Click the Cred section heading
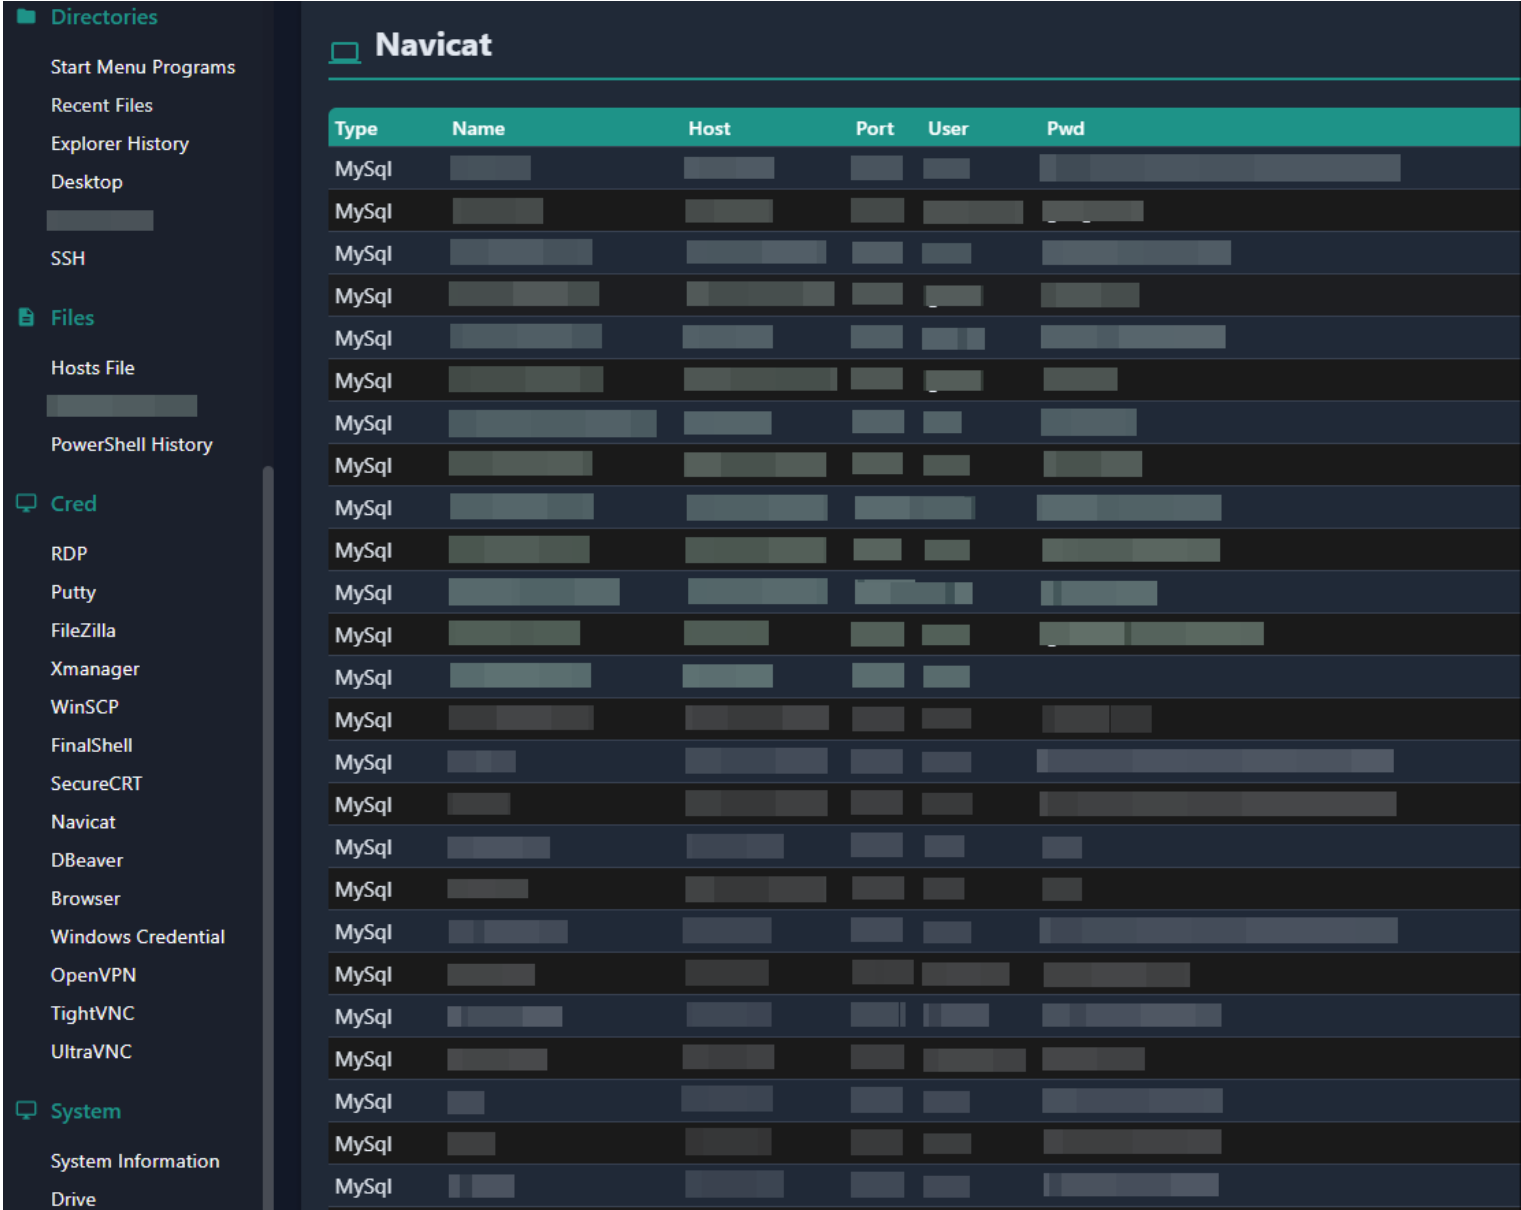The image size is (1521, 1210). point(73,503)
